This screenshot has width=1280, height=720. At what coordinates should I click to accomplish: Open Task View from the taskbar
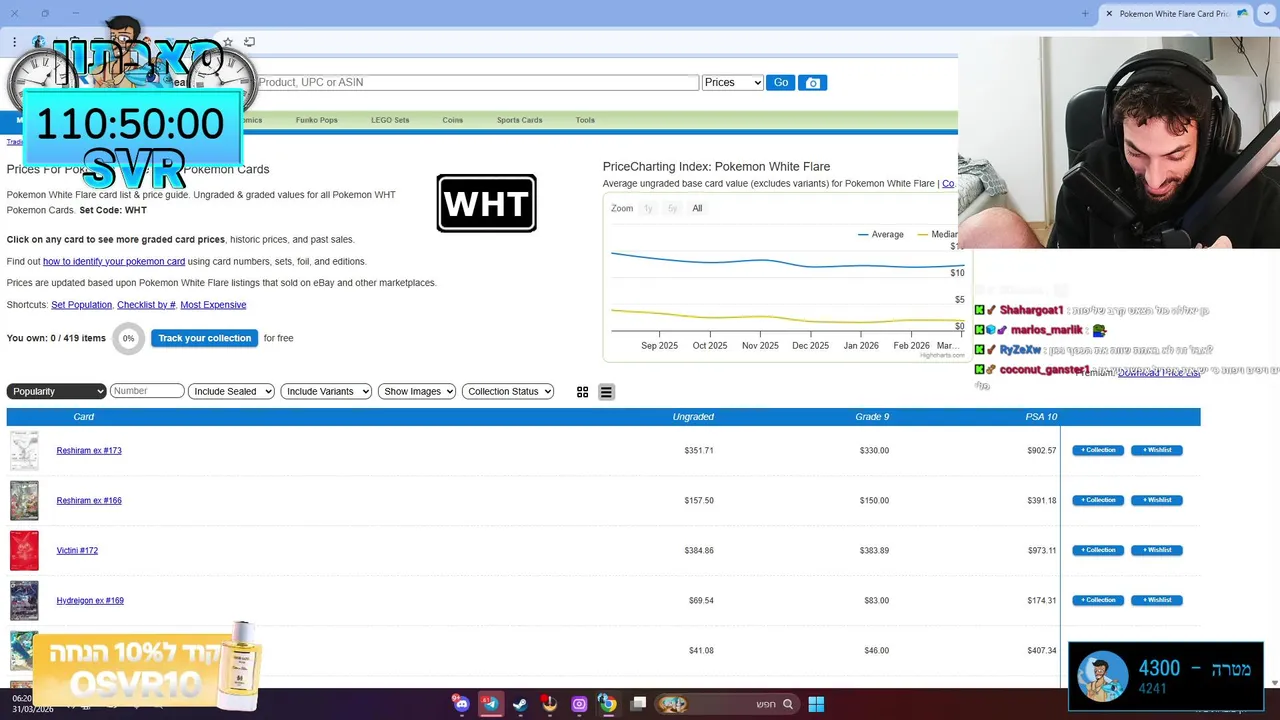click(638, 704)
